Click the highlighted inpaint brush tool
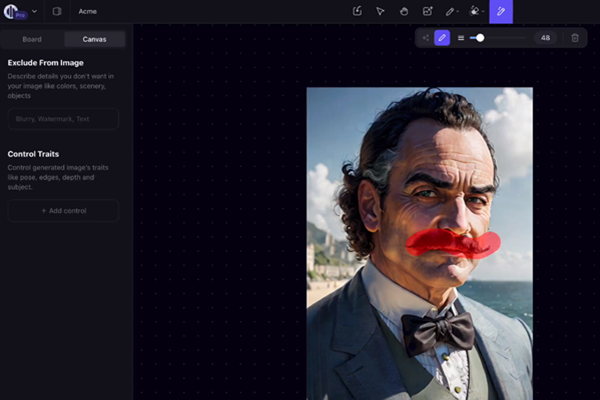Screen dimensions: 600x400 [x=501, y=11]
